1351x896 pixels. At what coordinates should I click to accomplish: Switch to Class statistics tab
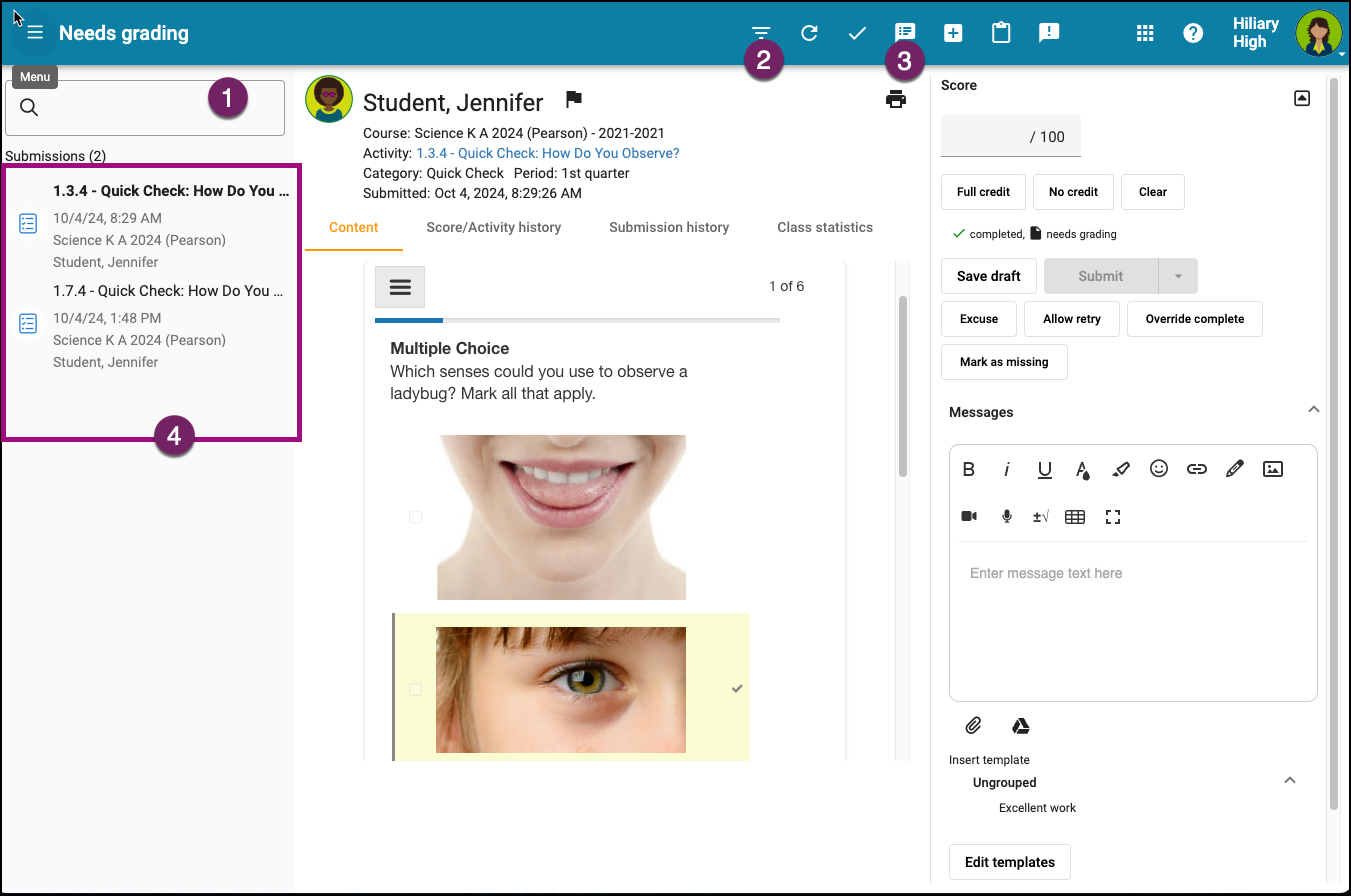point(825,227)
